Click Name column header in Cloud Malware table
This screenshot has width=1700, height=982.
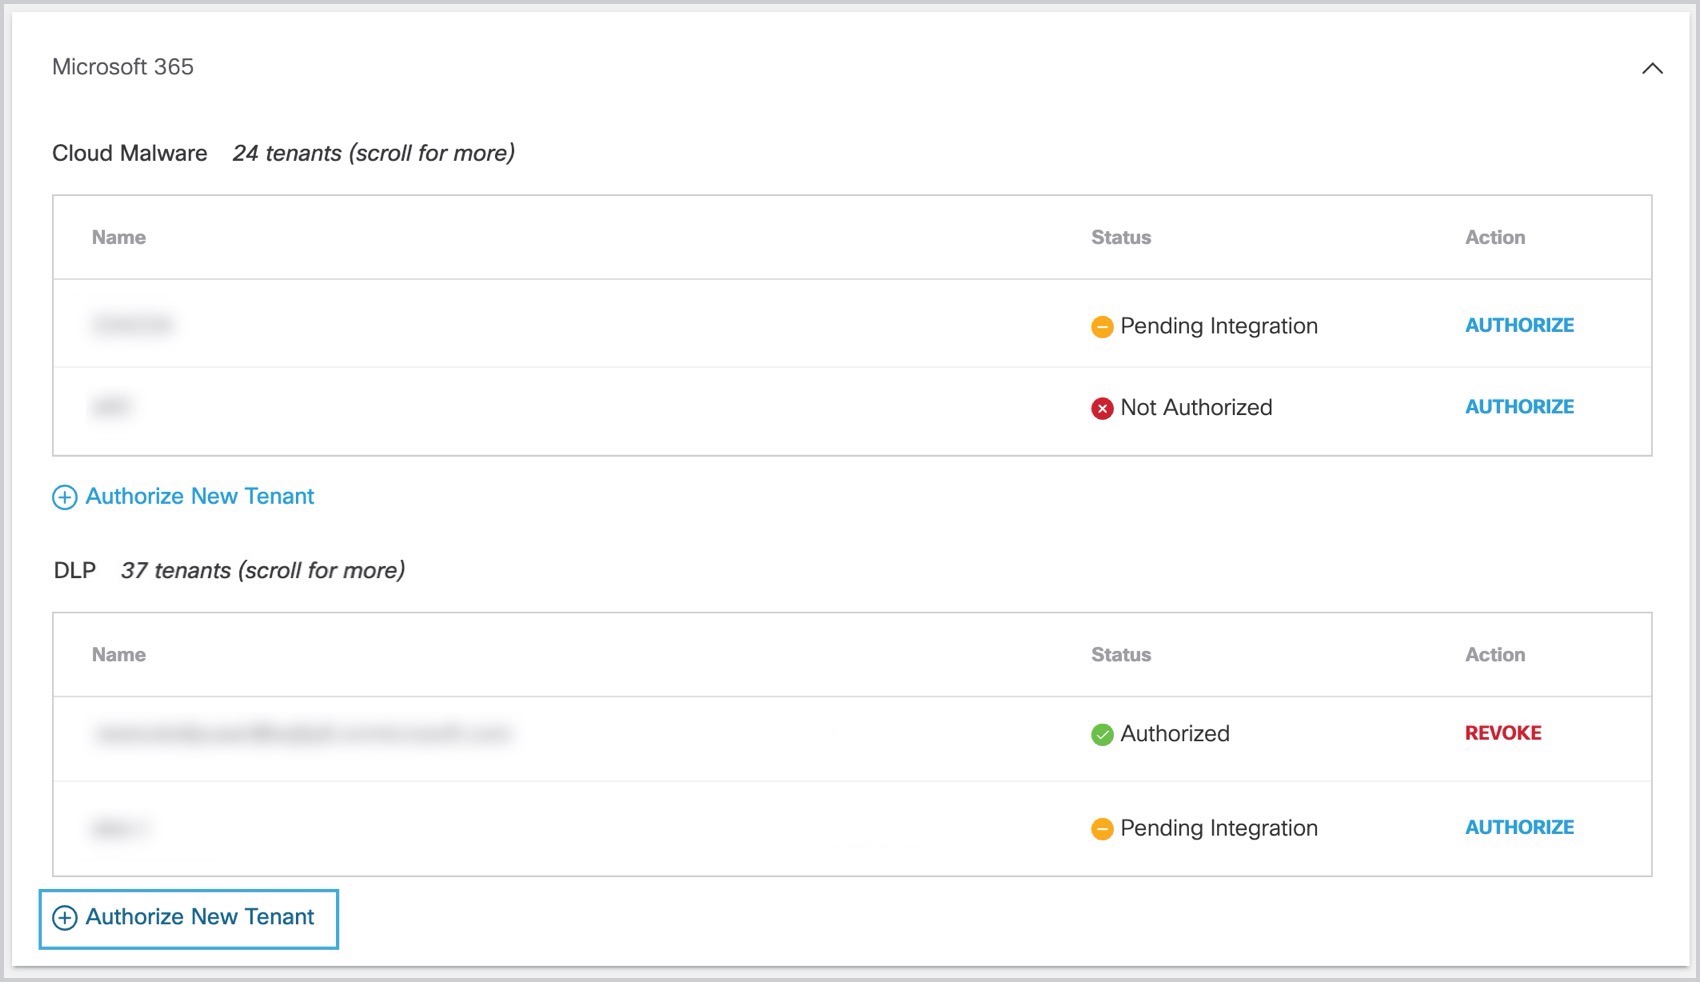[119, 237]
